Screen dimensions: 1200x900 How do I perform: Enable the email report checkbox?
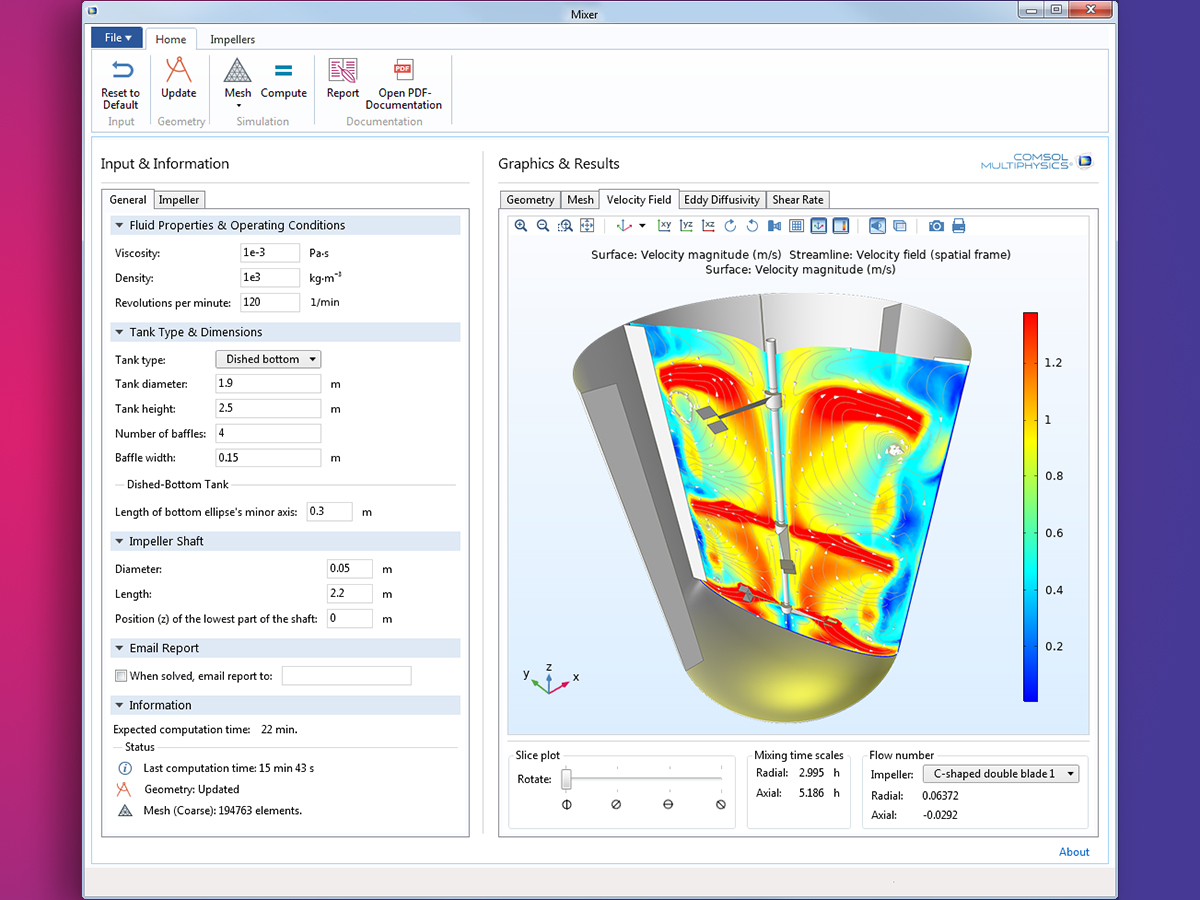pos(123,675)
